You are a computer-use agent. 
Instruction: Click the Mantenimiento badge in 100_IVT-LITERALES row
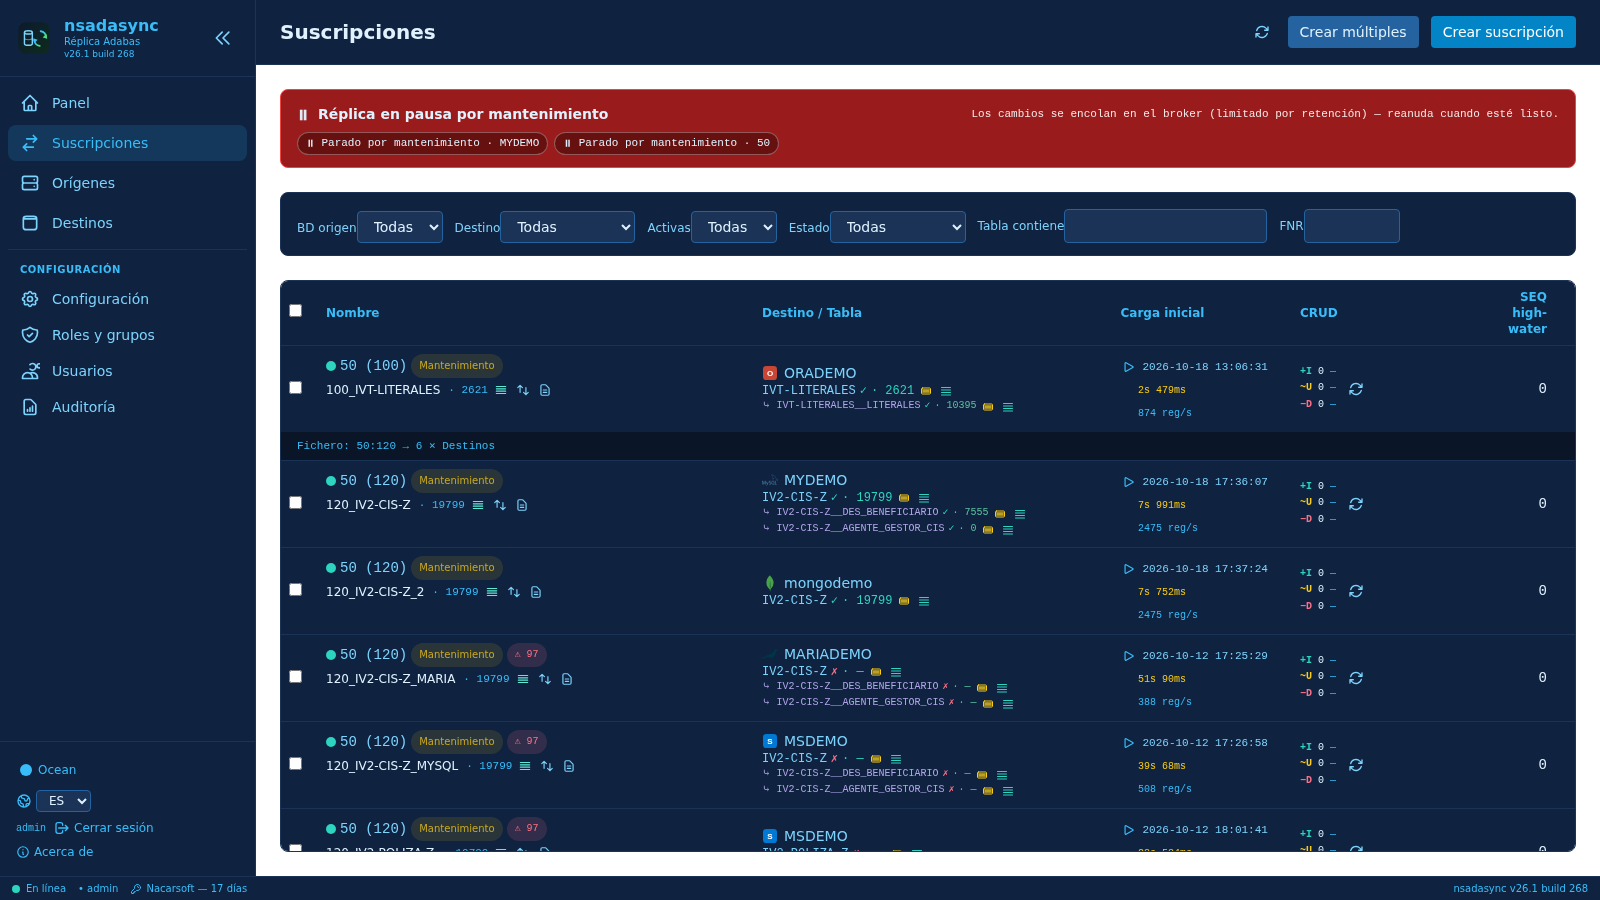click(457, 366)
